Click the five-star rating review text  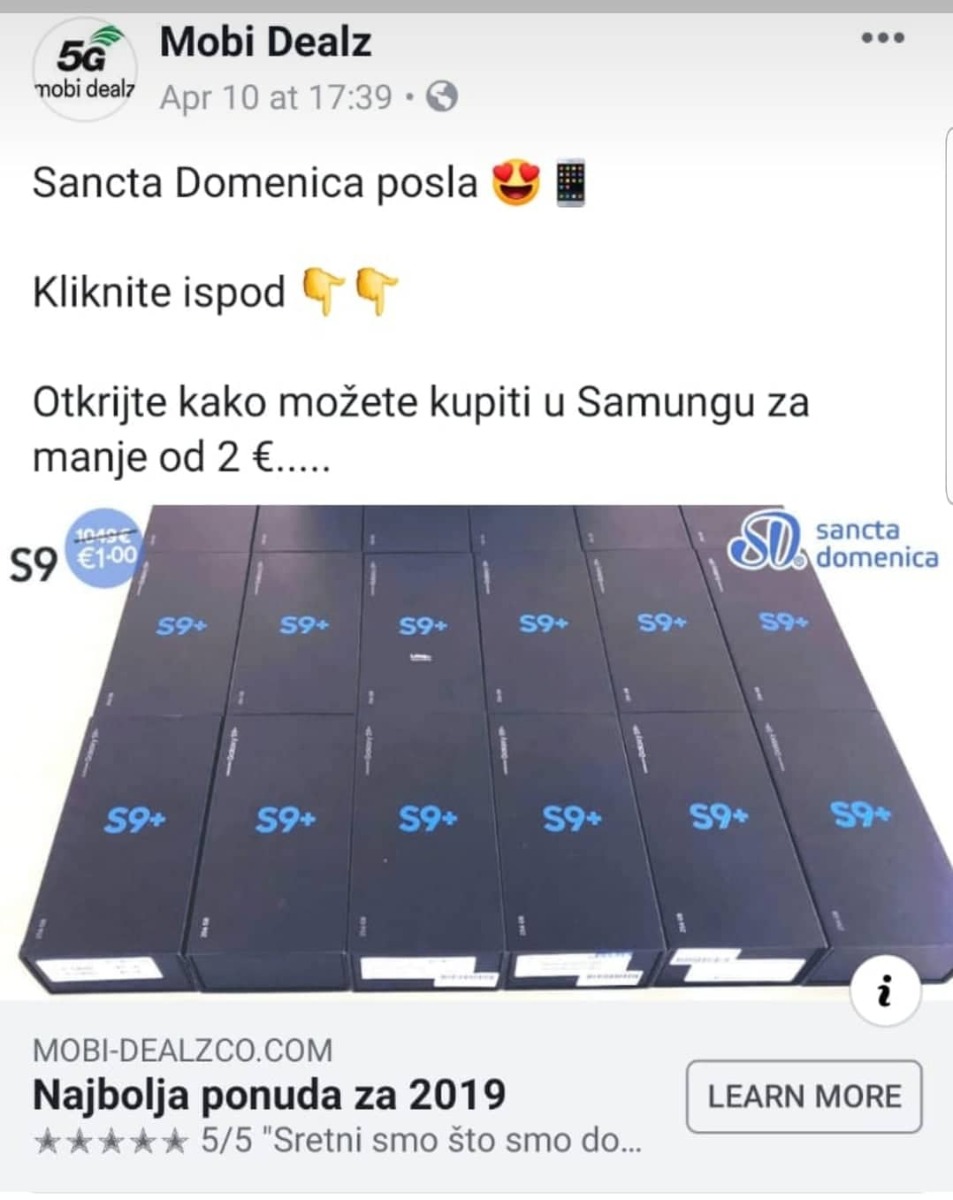(x=336, y=1140)
